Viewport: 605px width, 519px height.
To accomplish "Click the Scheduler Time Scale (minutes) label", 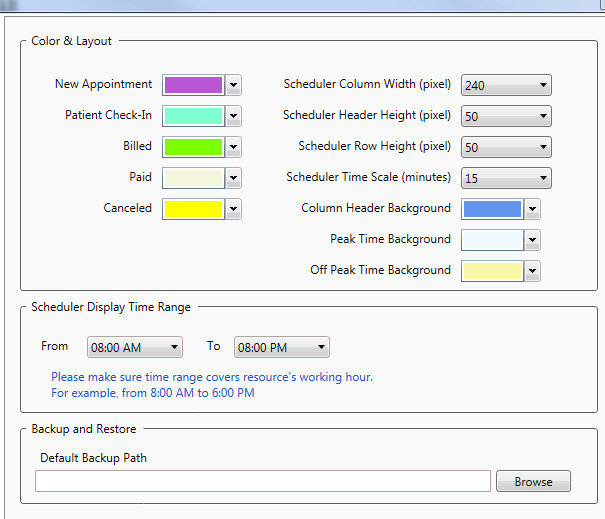I will pyautogui.click(x=368, y=177).
